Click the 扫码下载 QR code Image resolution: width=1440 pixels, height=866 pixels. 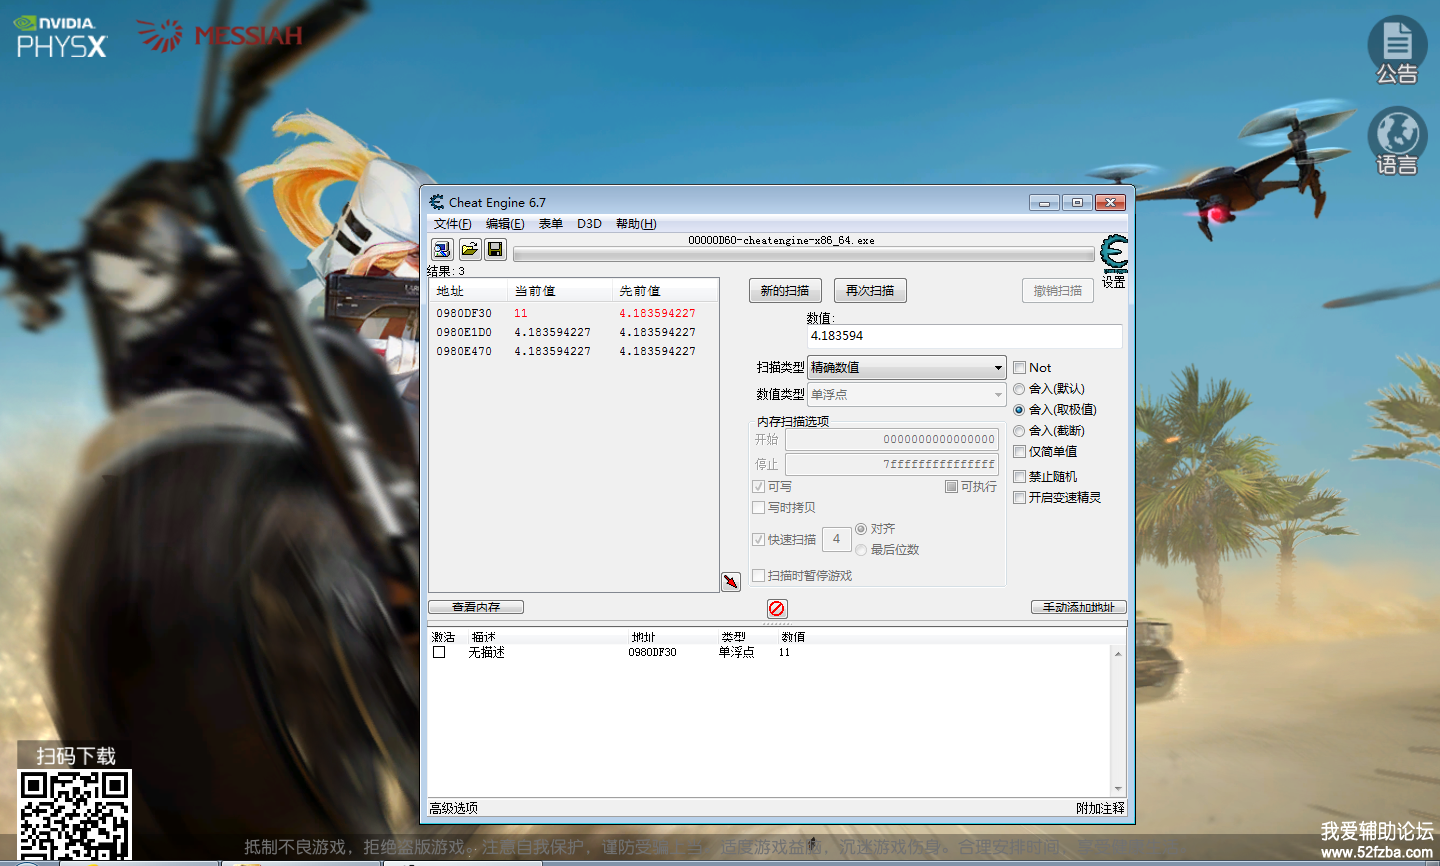75,814
